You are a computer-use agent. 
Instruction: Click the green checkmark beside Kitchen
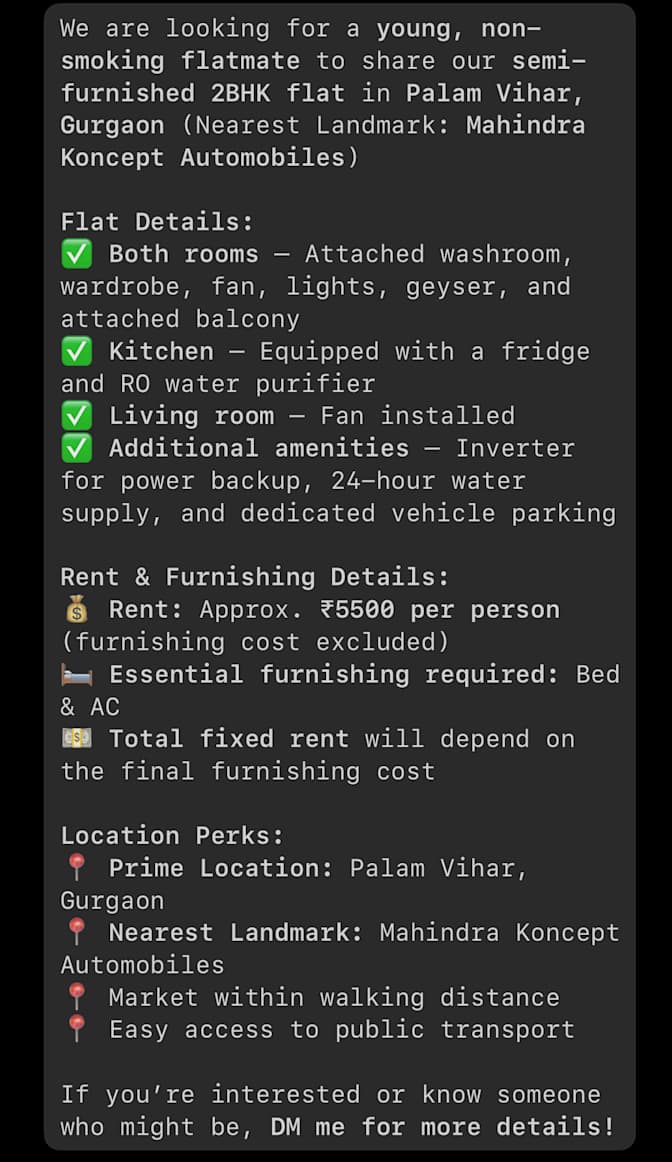click(x=76, y=351)
